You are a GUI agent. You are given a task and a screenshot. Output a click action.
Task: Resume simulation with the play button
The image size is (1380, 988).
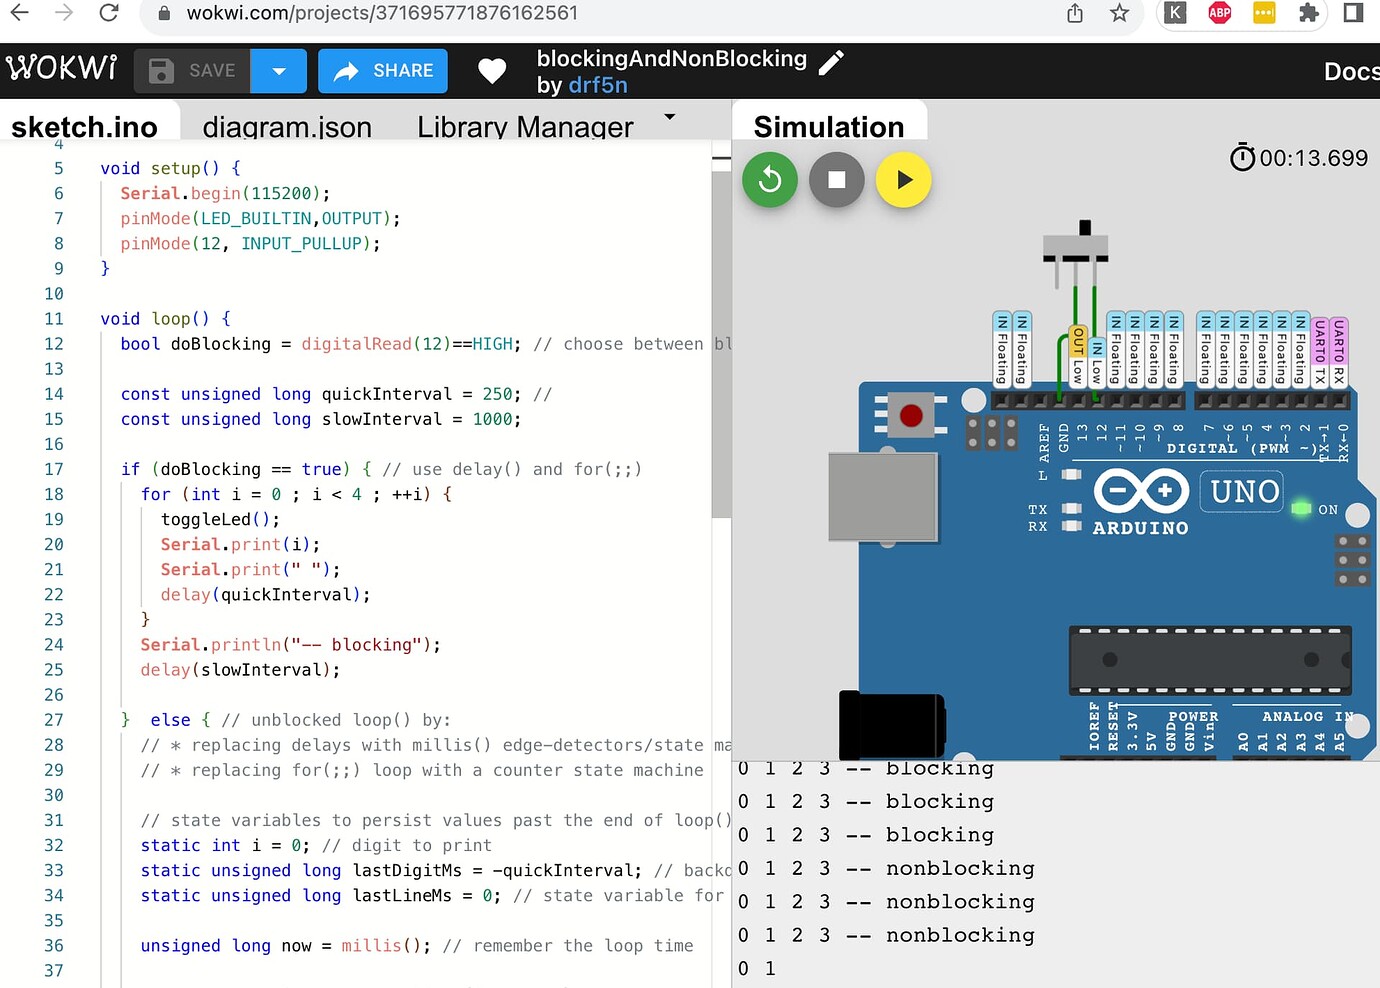(903, 180)
